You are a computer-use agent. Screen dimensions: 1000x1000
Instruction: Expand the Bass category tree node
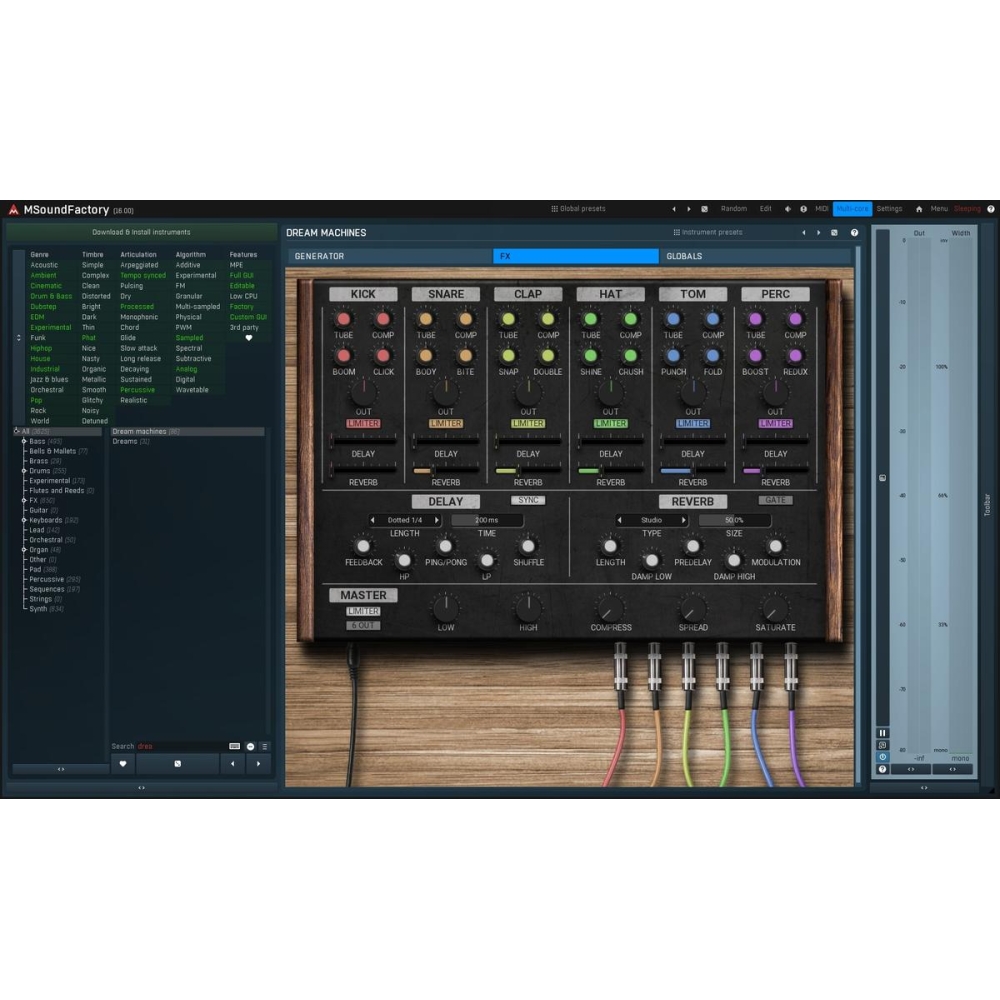tap(24, 441)
